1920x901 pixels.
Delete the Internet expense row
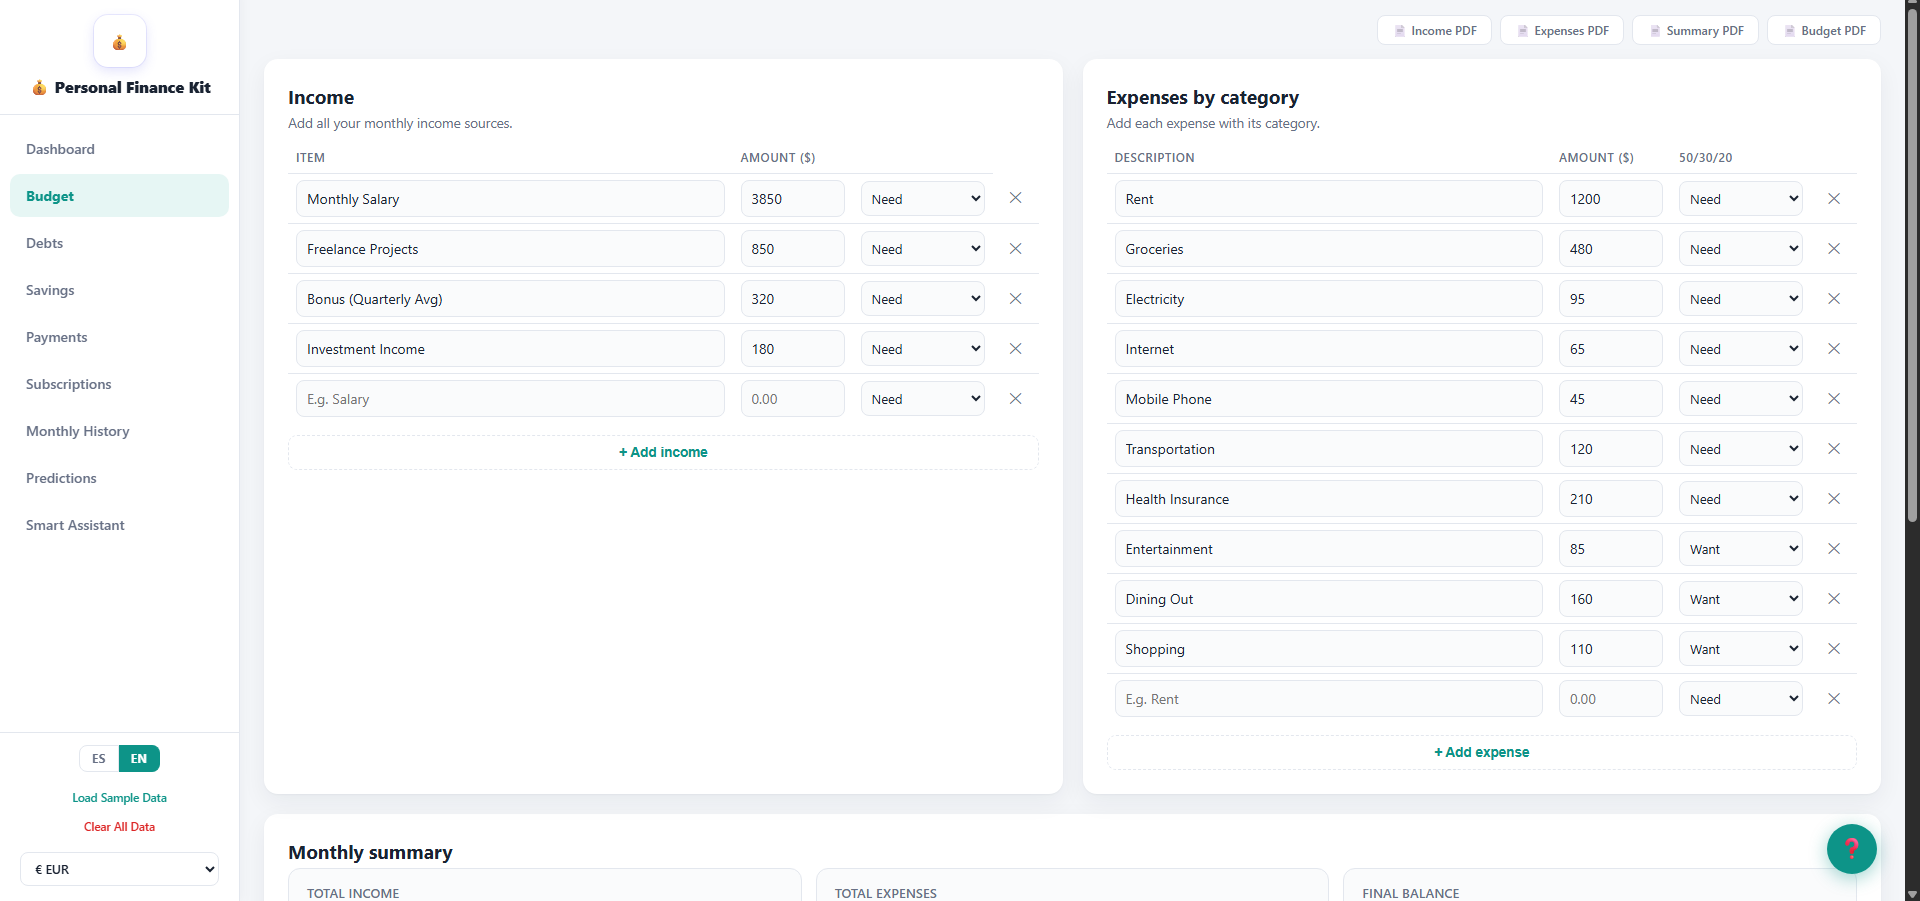(x=1834, y=348)
